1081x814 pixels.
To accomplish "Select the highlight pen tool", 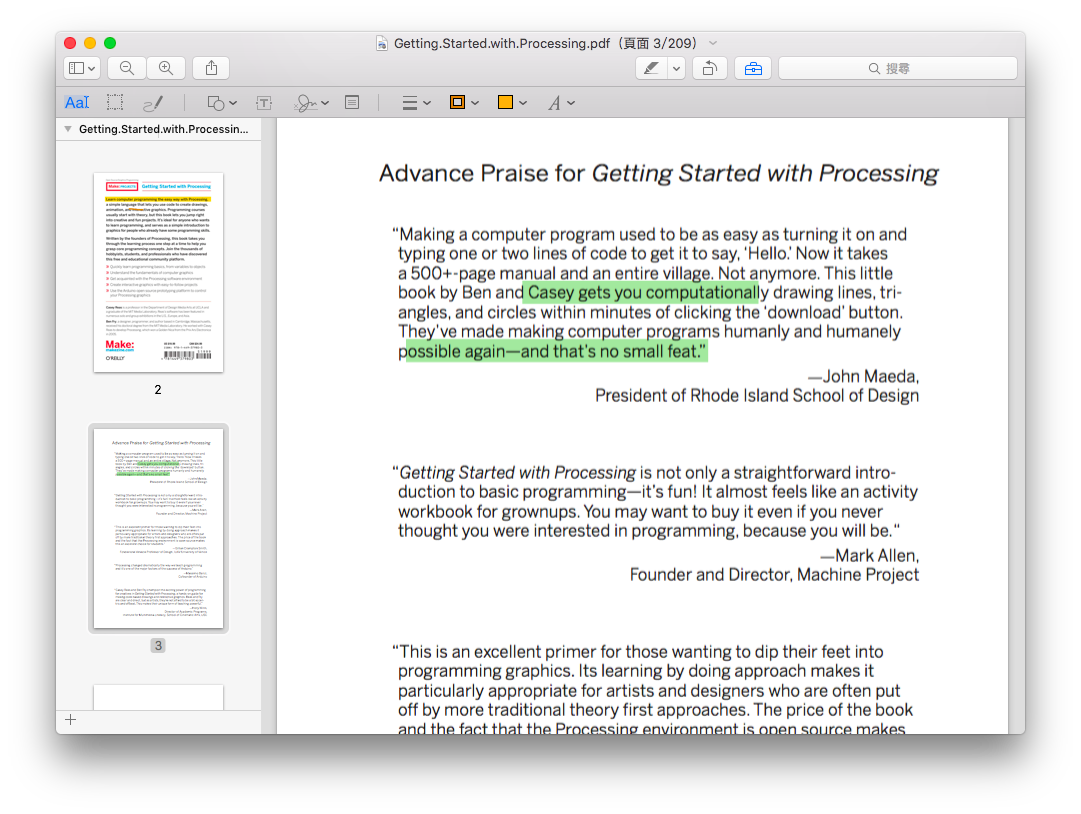I will [x=651, y=68].
